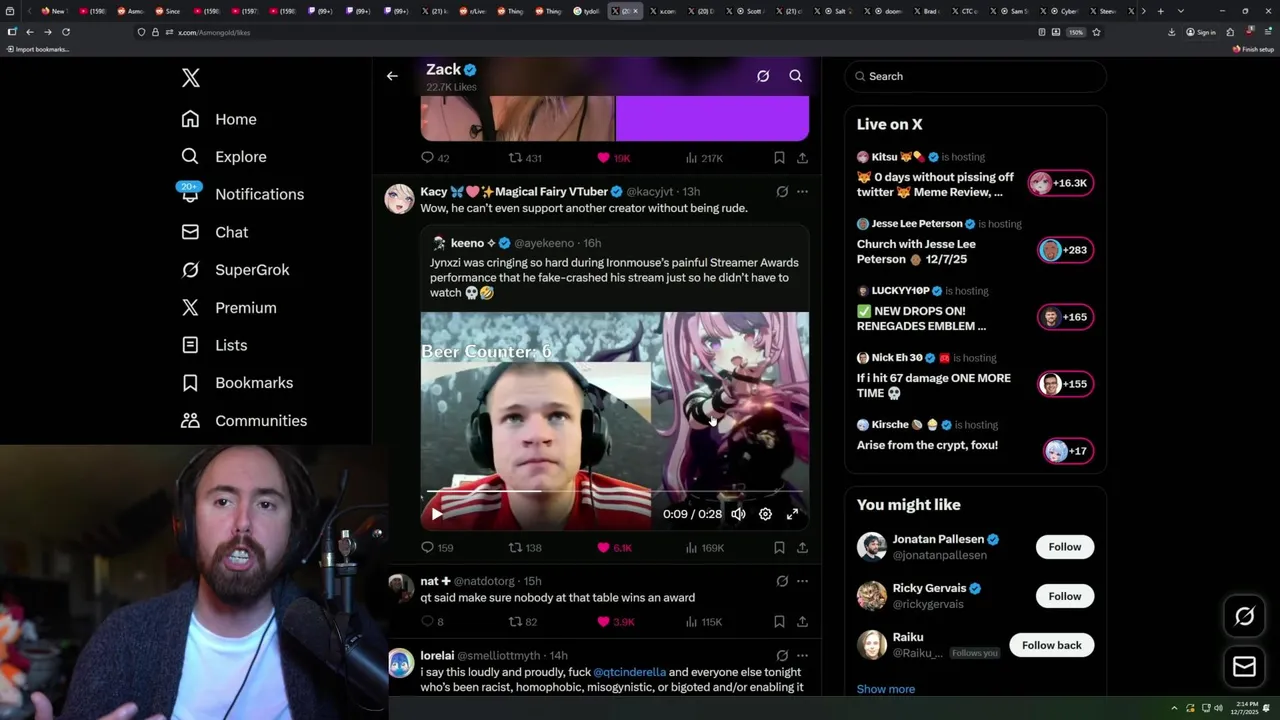The width and height of the screenshot is (1280, 720).
Task: Expand the video to fullscreen
Action: tap(792, 514)
